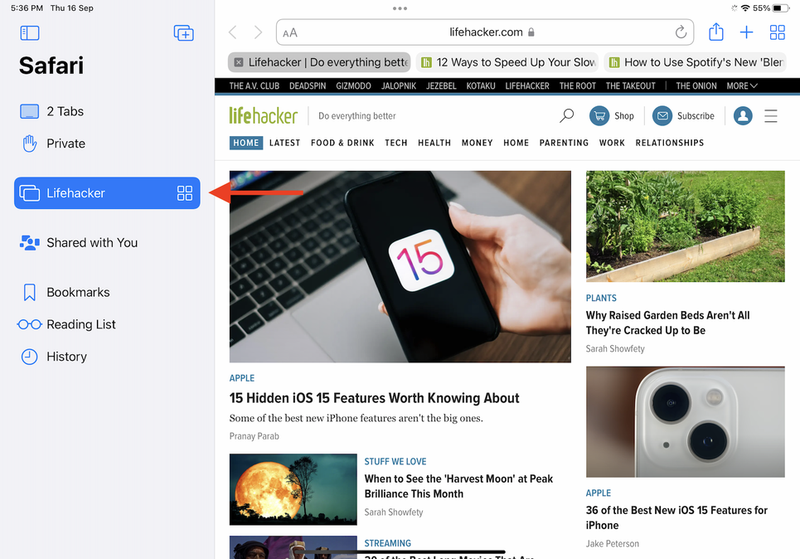Visit Deadspin site link
The image size is (800, 559).
click(308, 86)
